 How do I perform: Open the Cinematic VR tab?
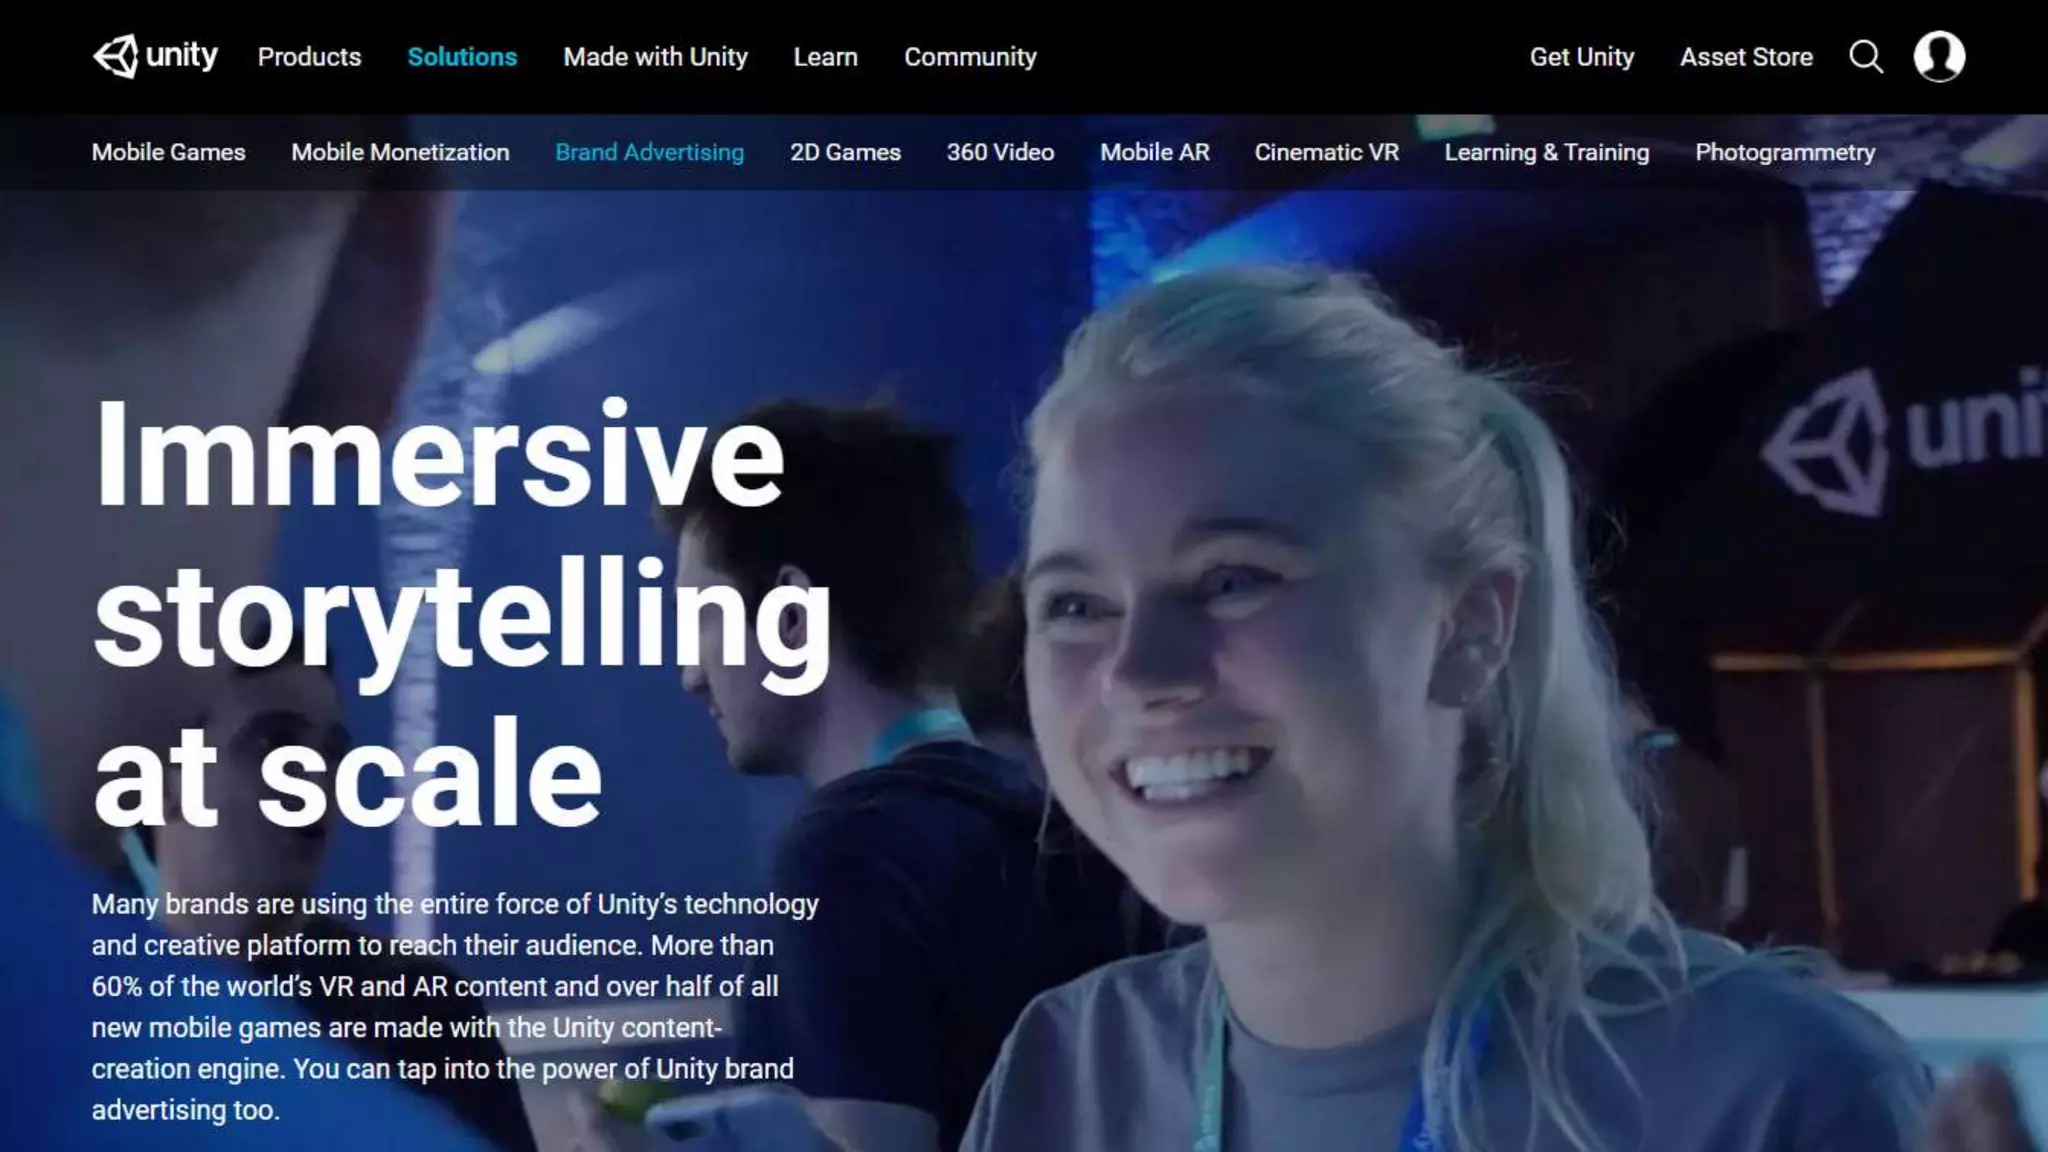(x=1326, y=152)
